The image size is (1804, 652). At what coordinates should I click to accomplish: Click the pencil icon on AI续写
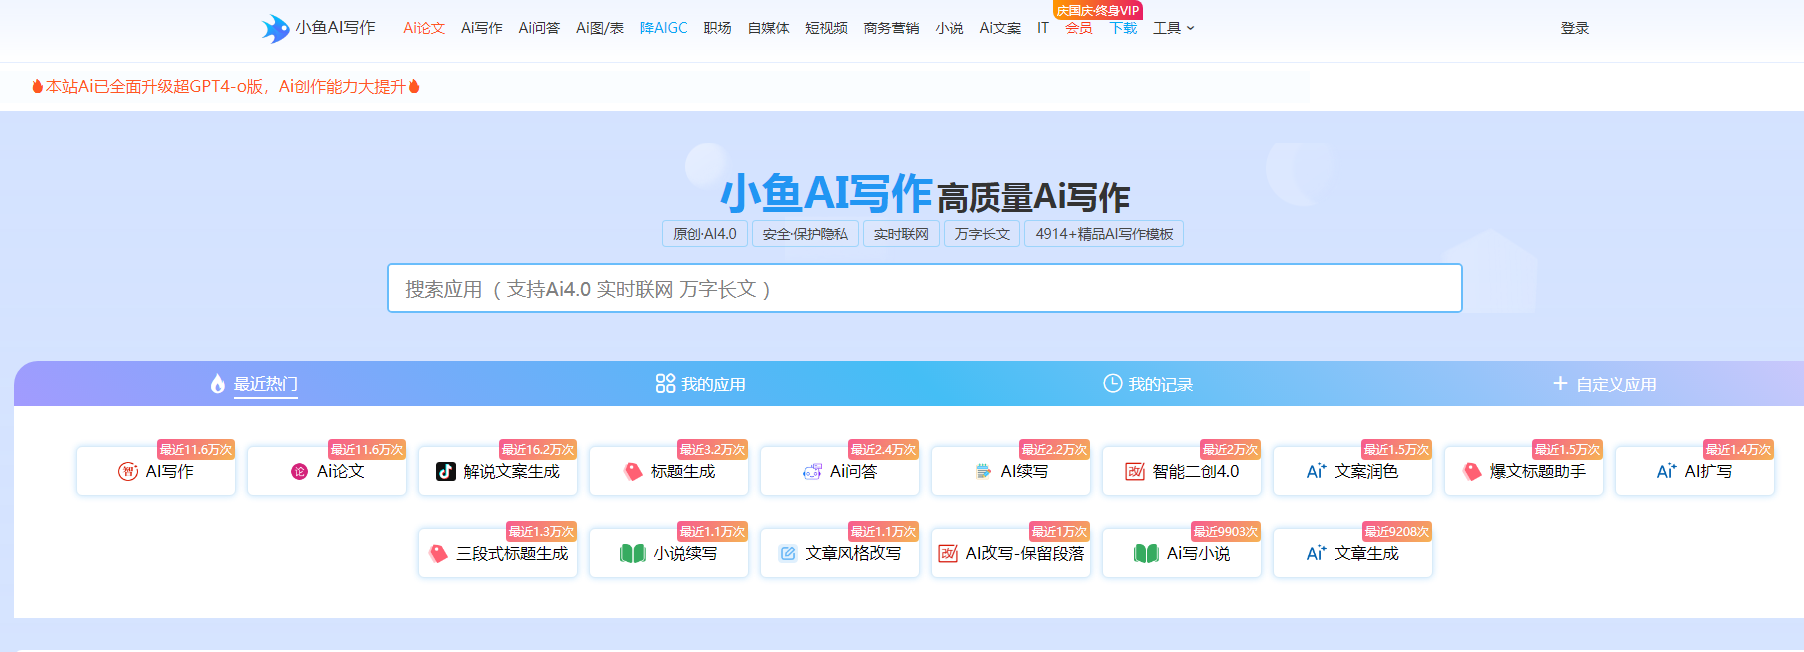[983, 472]
